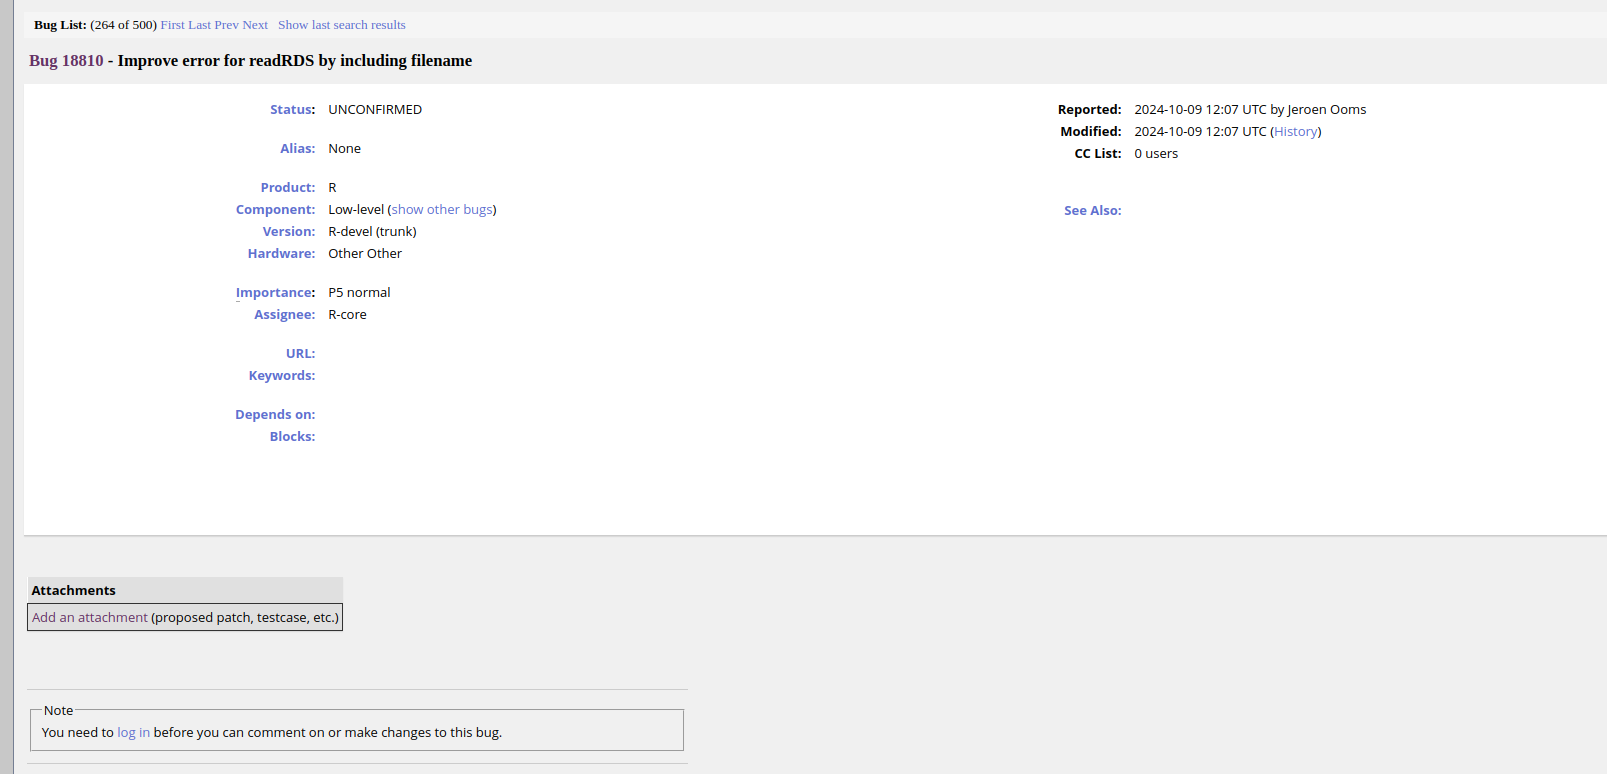Show other bugs in Low-level component
1607x774 pixels.
click(442, 210)
